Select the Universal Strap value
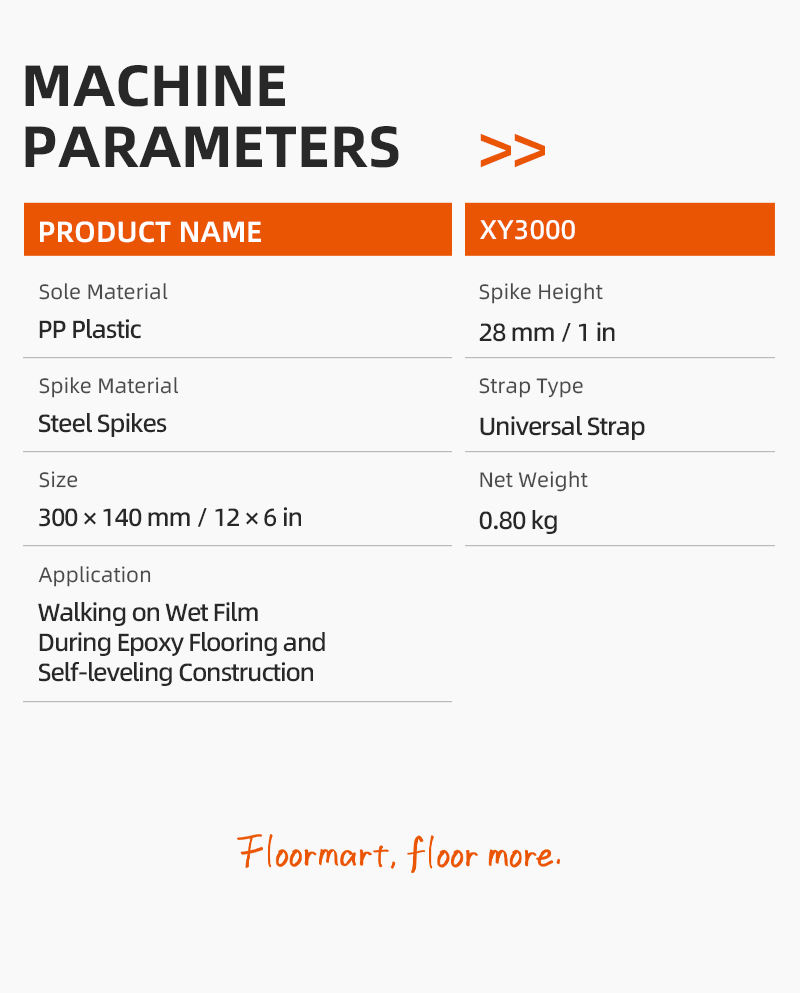Image resolution: width=800 pixels, height=993 pixels. 562,426
